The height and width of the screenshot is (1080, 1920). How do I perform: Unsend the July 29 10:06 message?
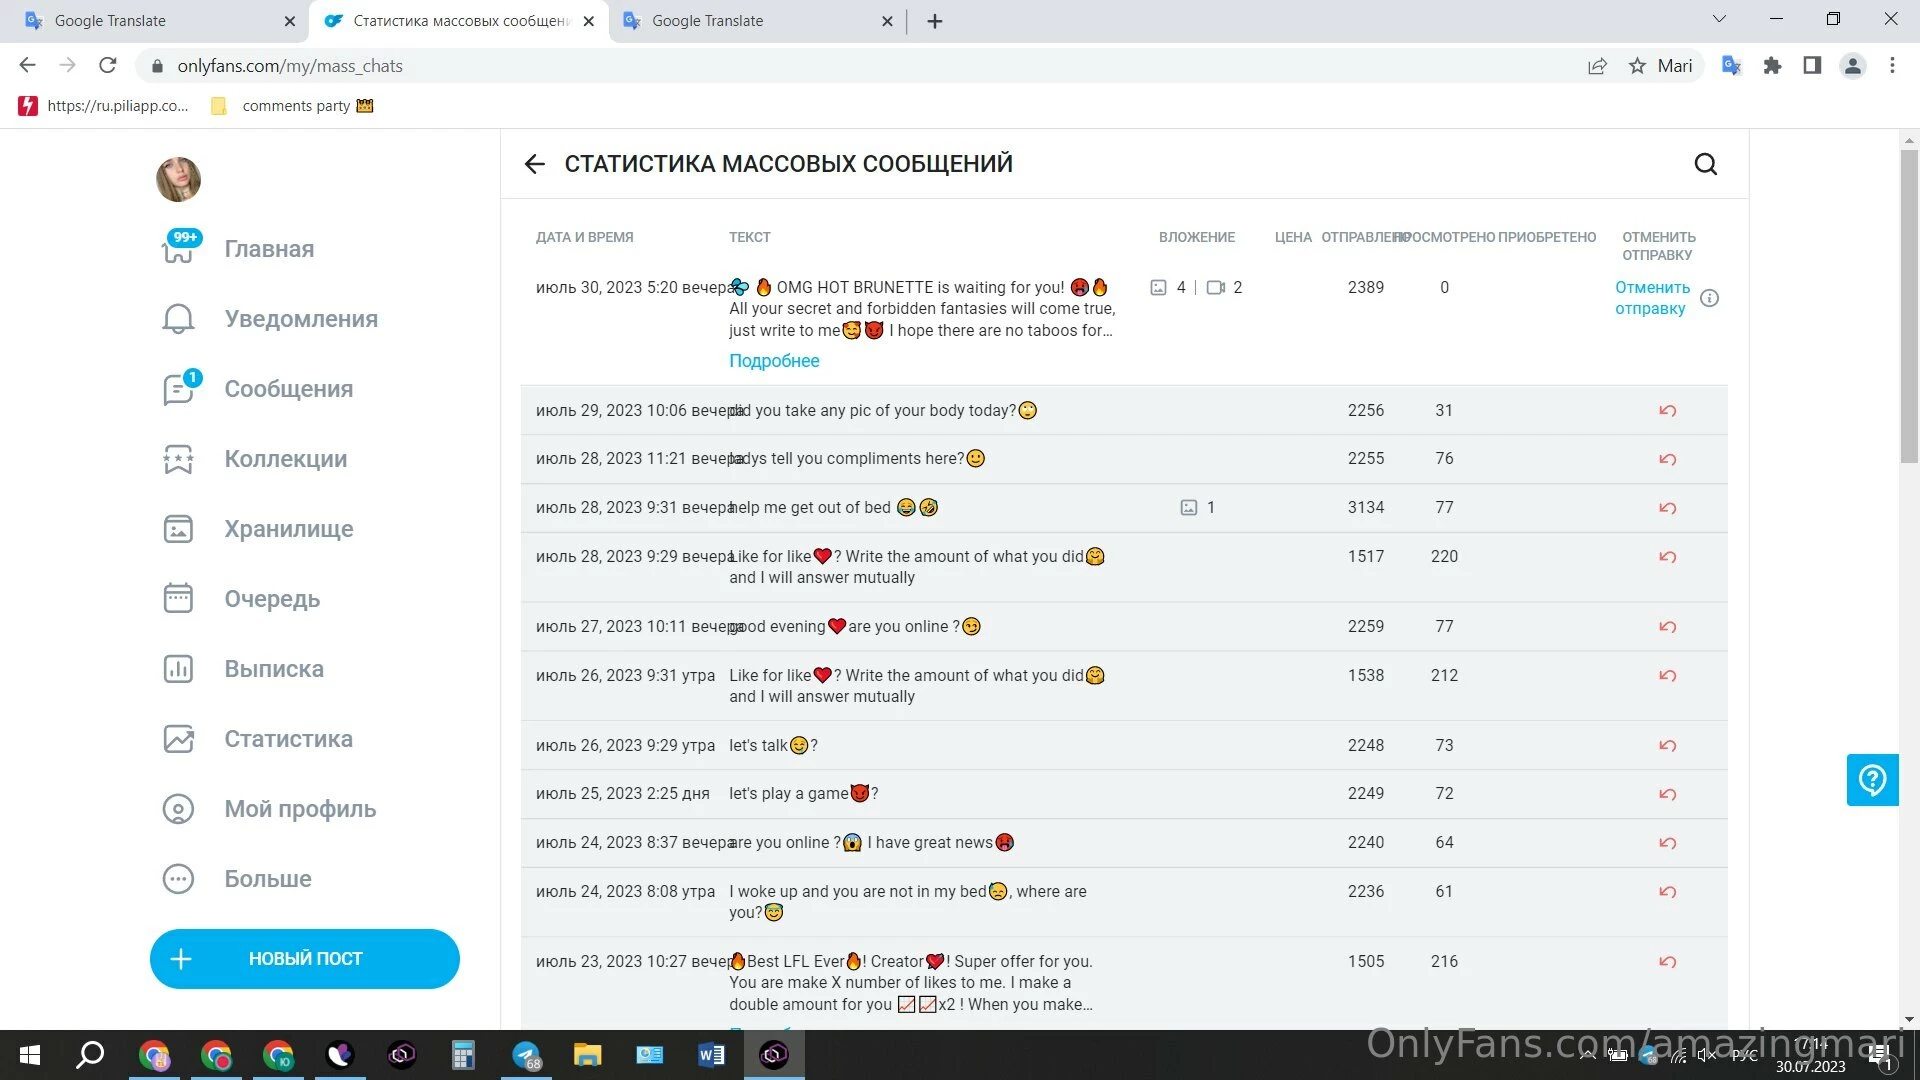[1667, 411]
